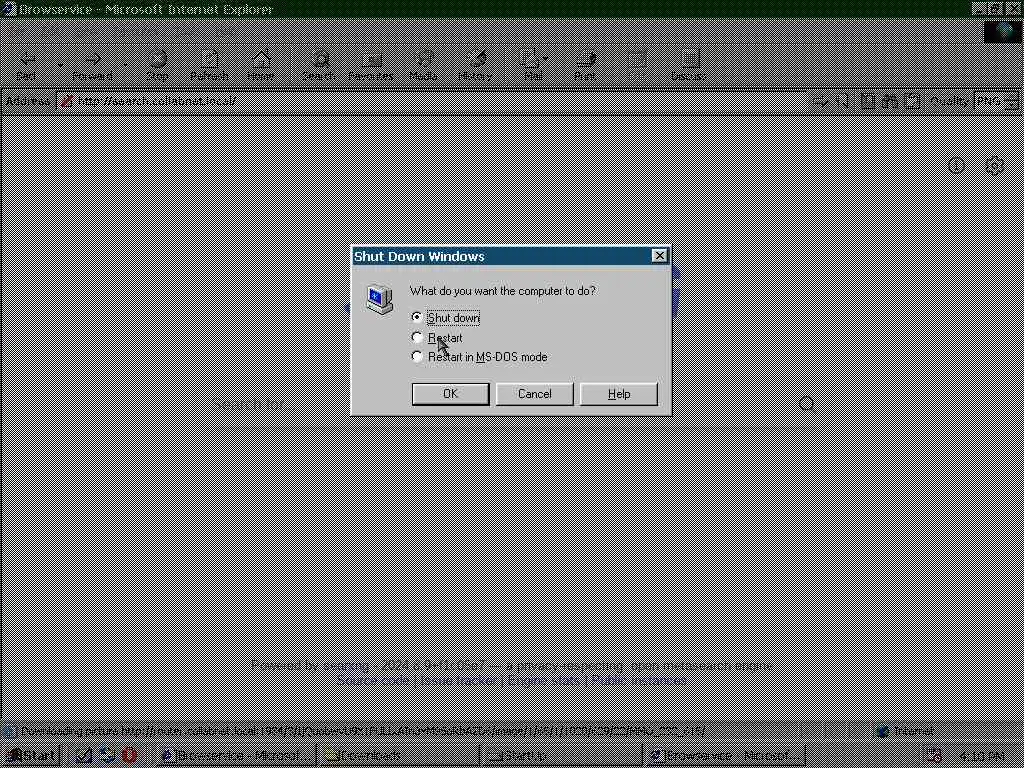This screenshot has width=1024, height=768.
Task: Close the Shut Down Windows dialog
Action: coord(660,256)
